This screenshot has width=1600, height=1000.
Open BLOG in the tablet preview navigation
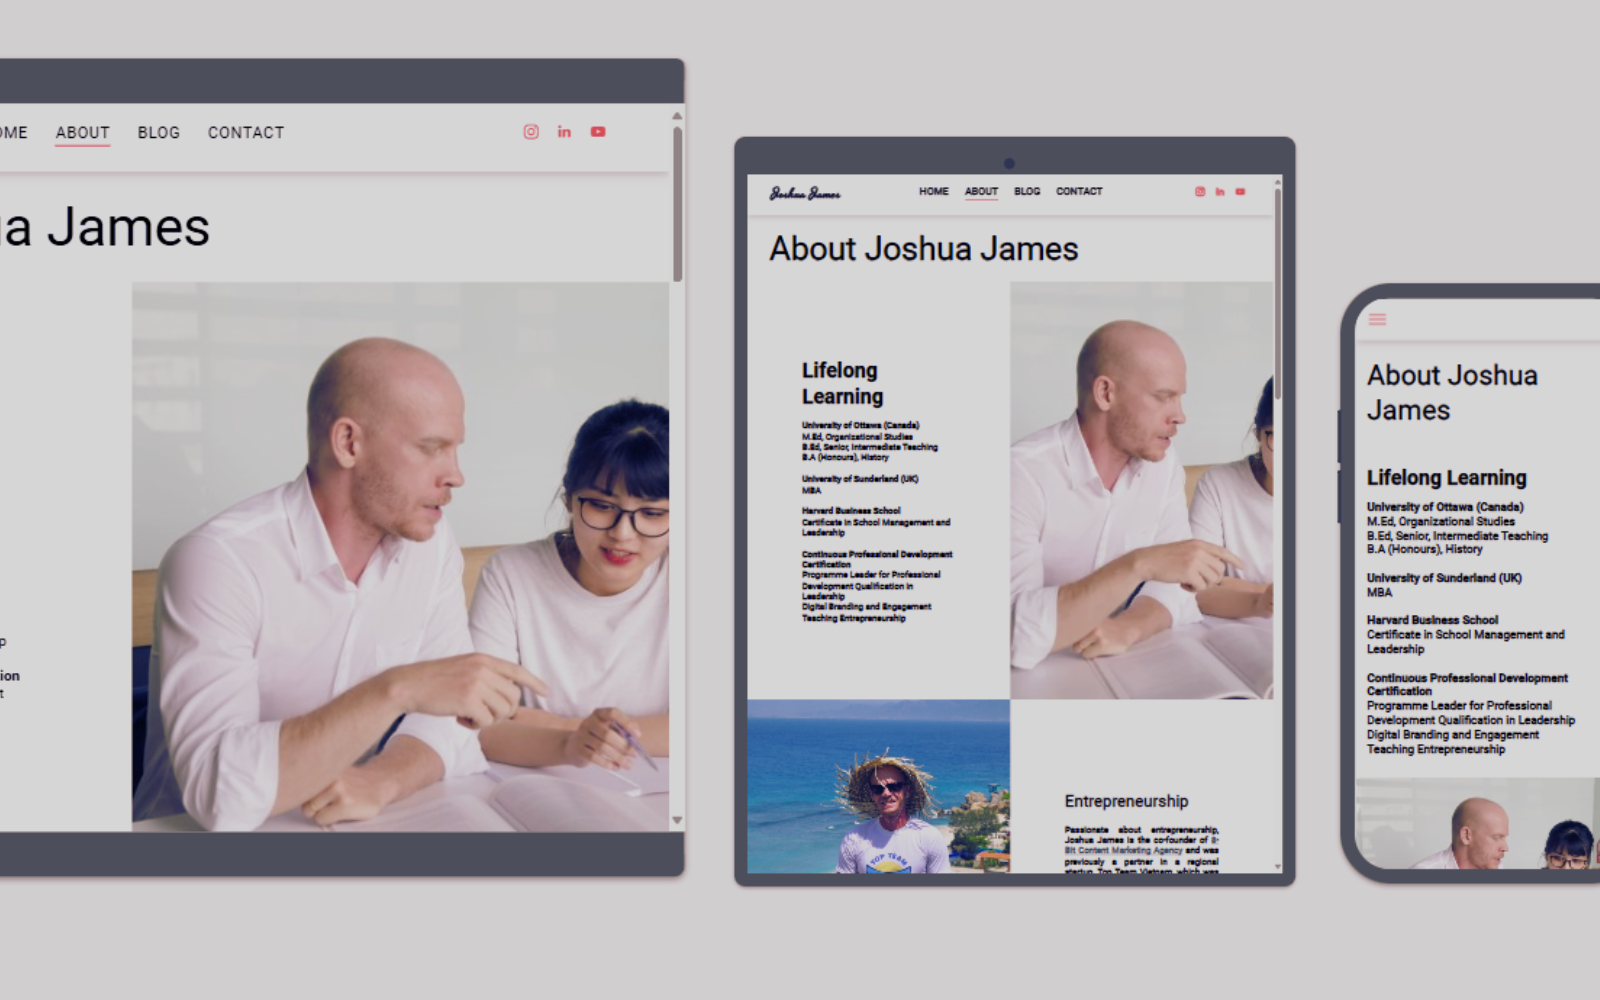coord(1027,191)
